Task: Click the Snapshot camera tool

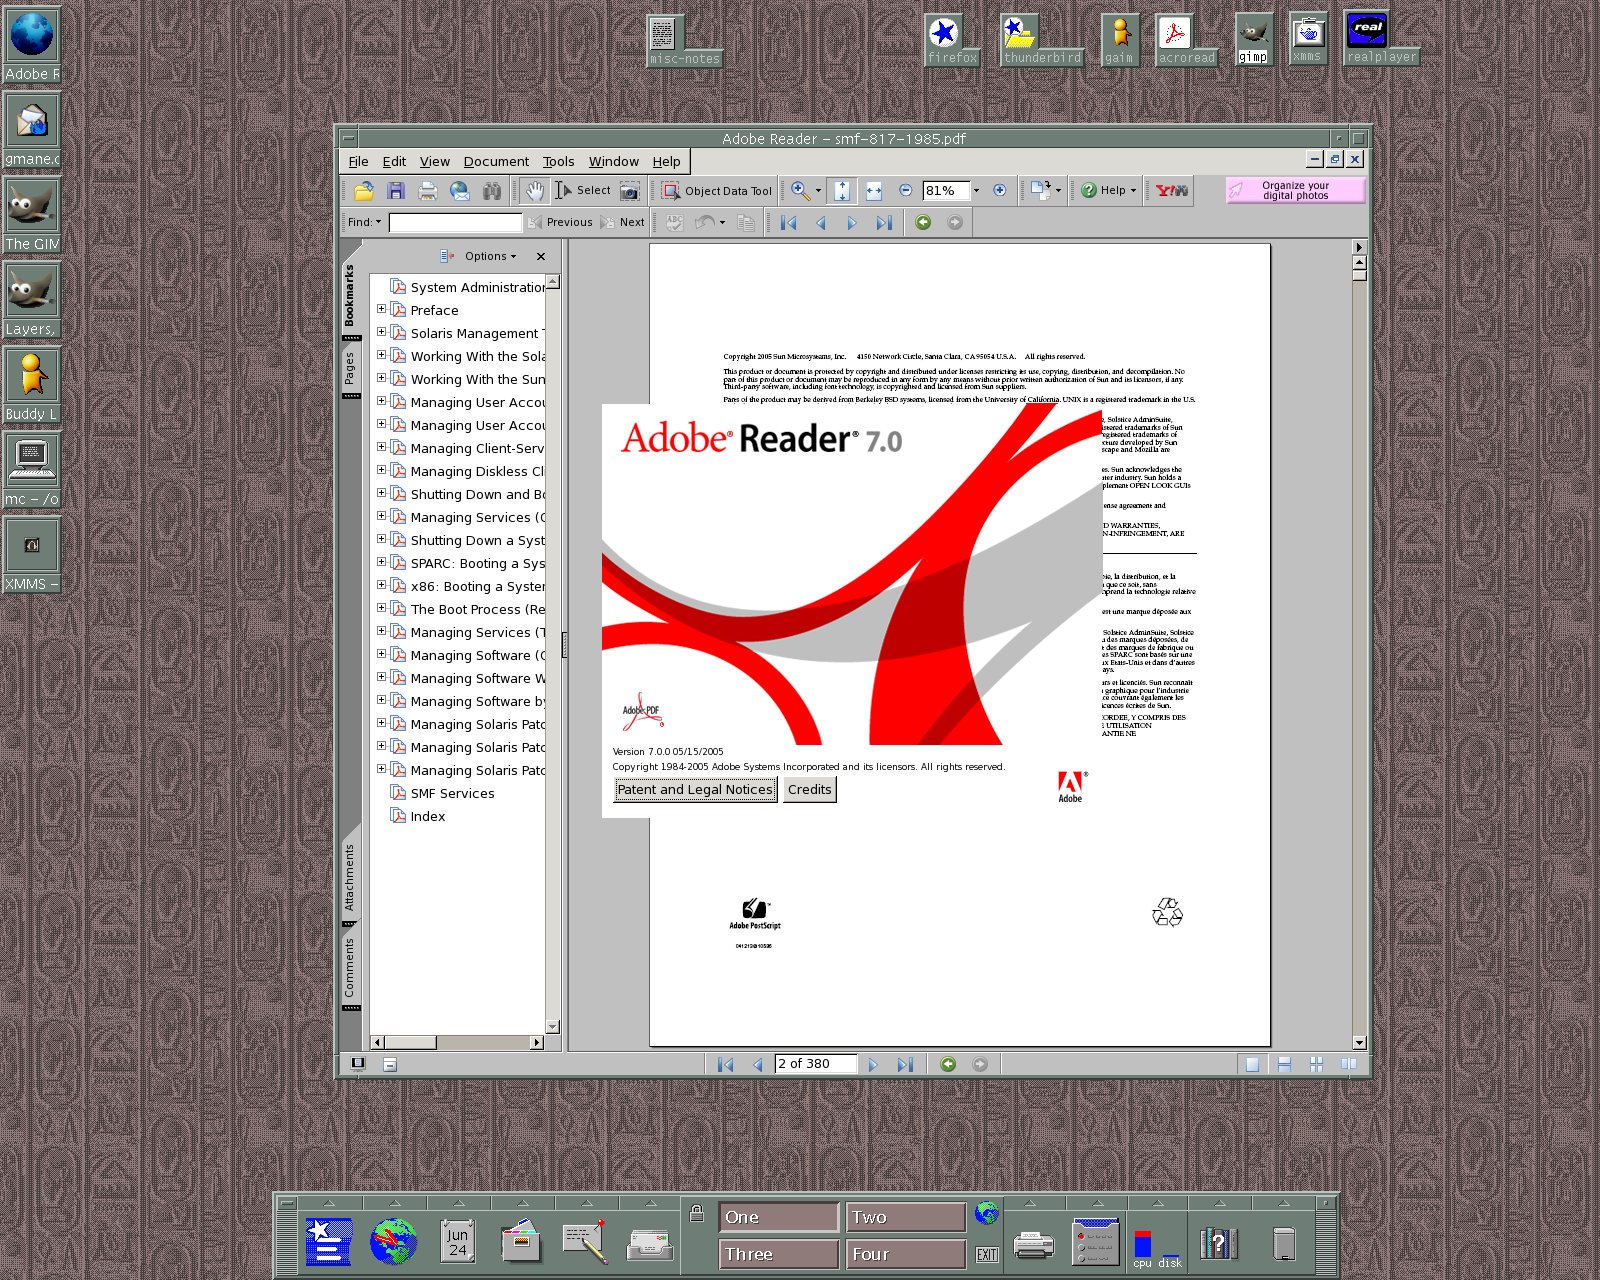Action: click(x=629, y=190)
